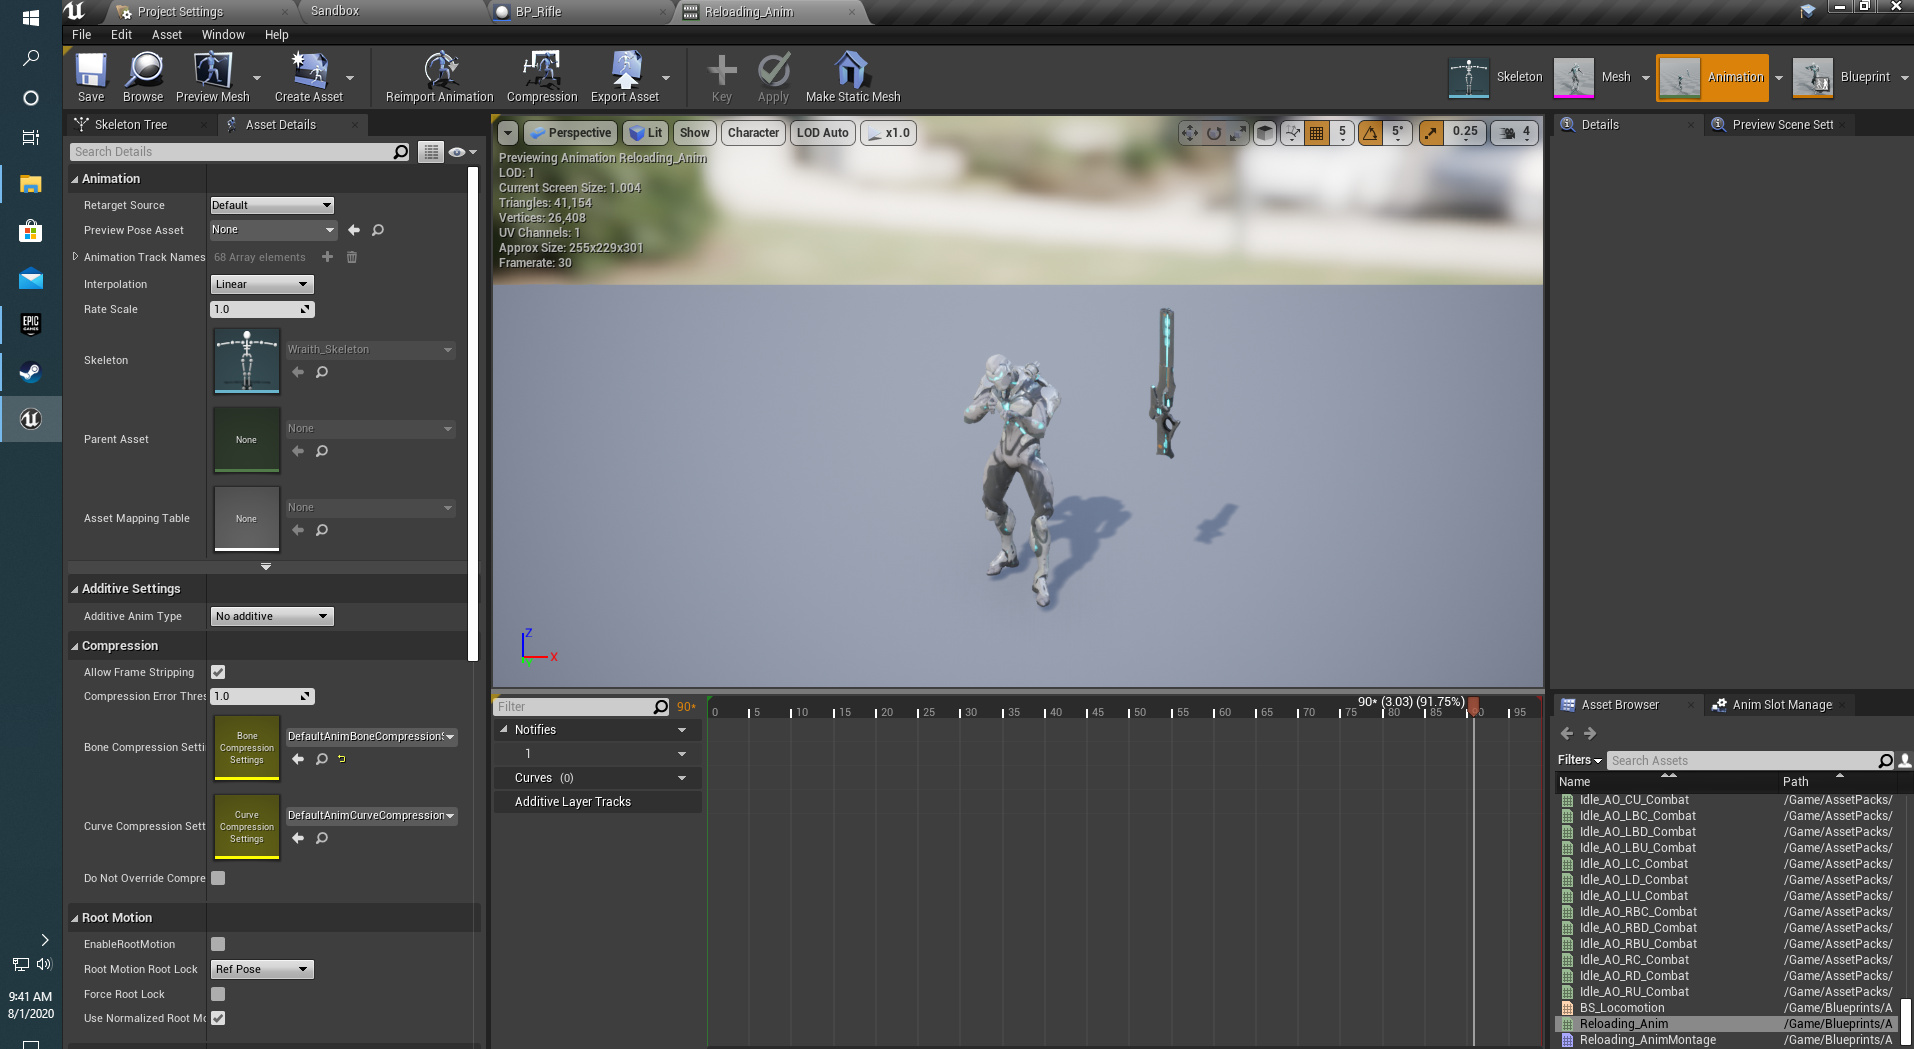Screen dimensions: 1914x1049
Task: Open the Interpolation Linear dropdown
Action: pyautogui.click(x=261, y=284)
